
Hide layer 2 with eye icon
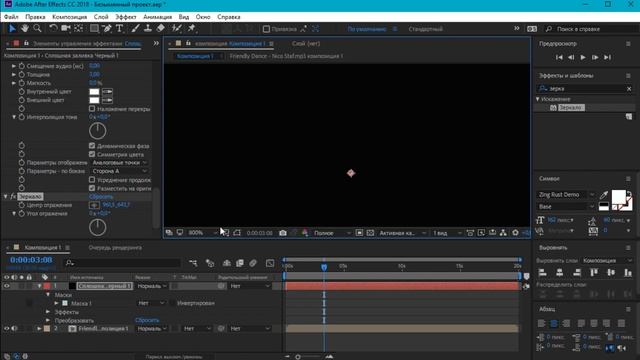(7, 329)
